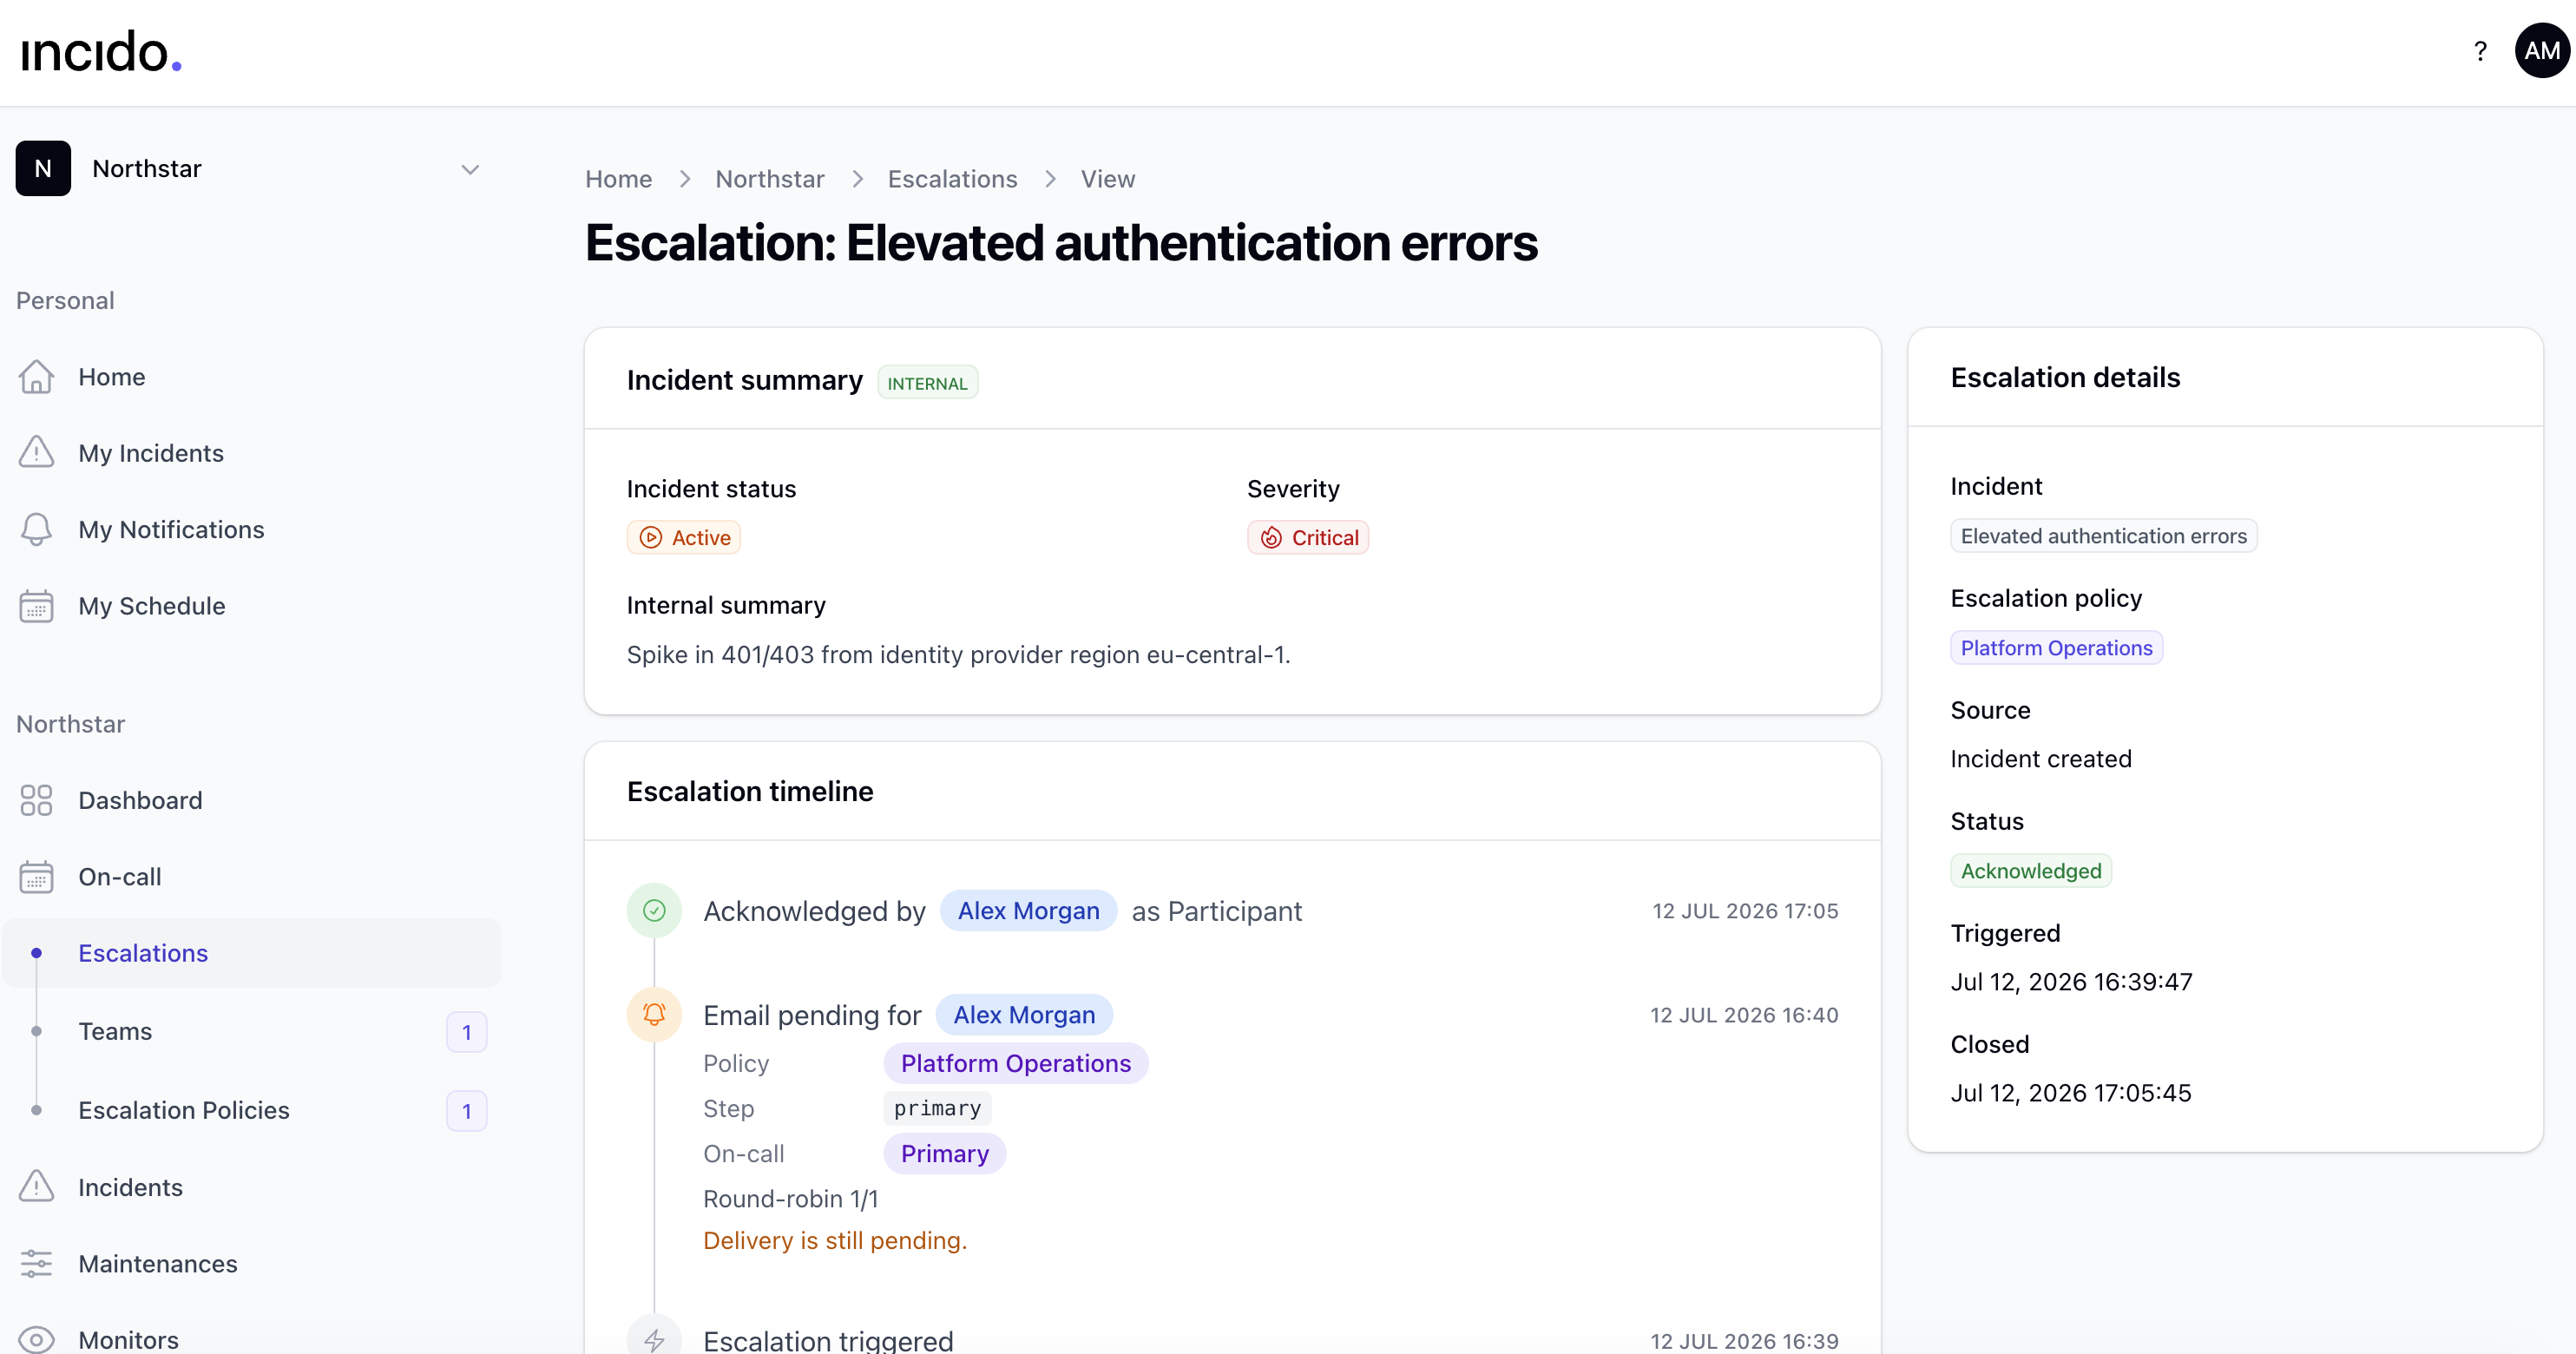Open the help question mark icon

click(x=2480, y=52)
